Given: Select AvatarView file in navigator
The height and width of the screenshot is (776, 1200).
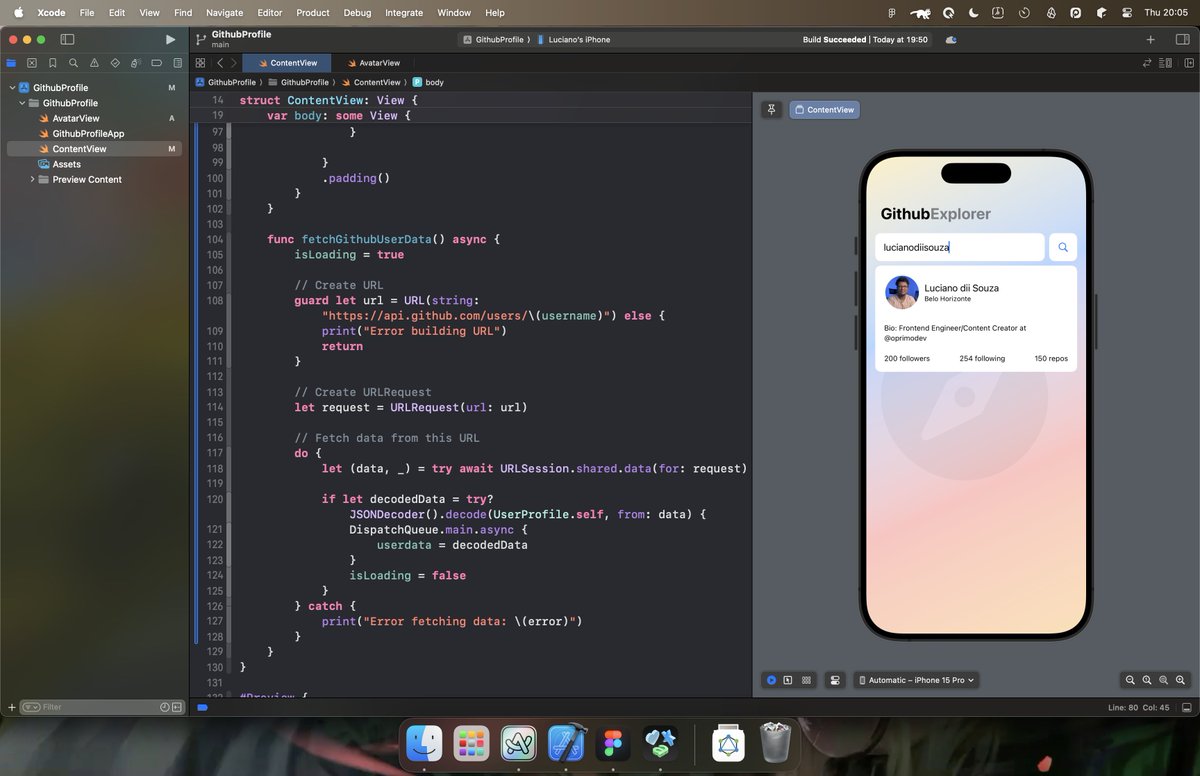Looking at the screenshot, I should 95,118.
